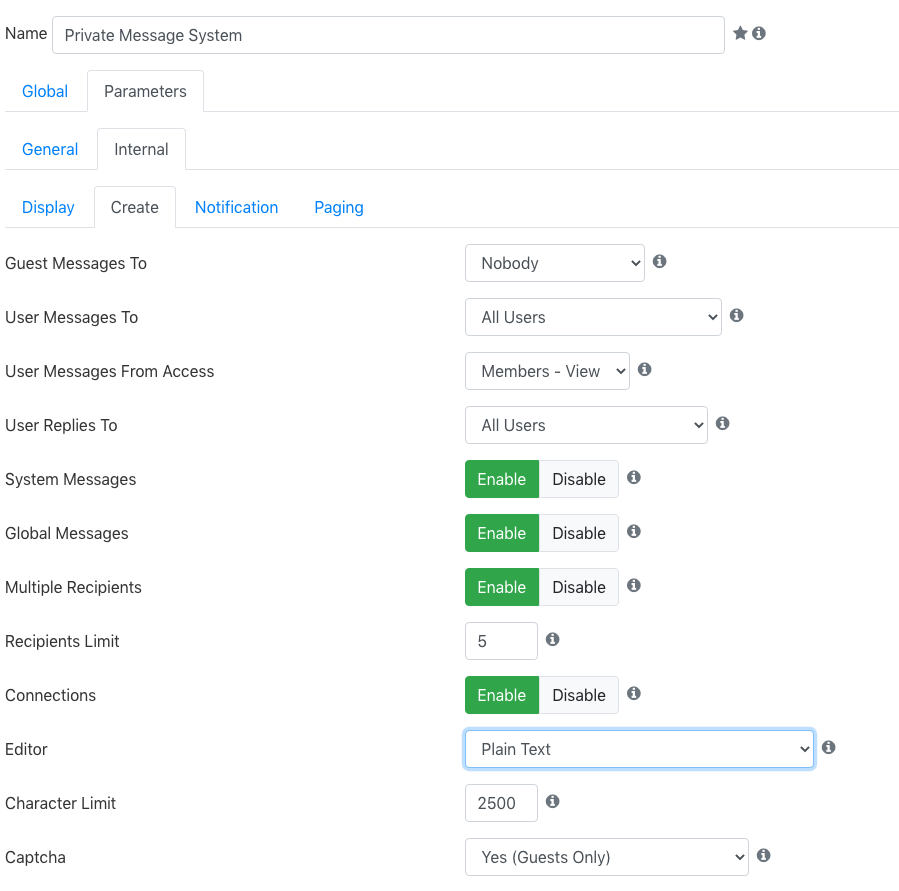
Task: Open the Captcha Yes (Guests Only) dropdown
Action: coord(606,857)
